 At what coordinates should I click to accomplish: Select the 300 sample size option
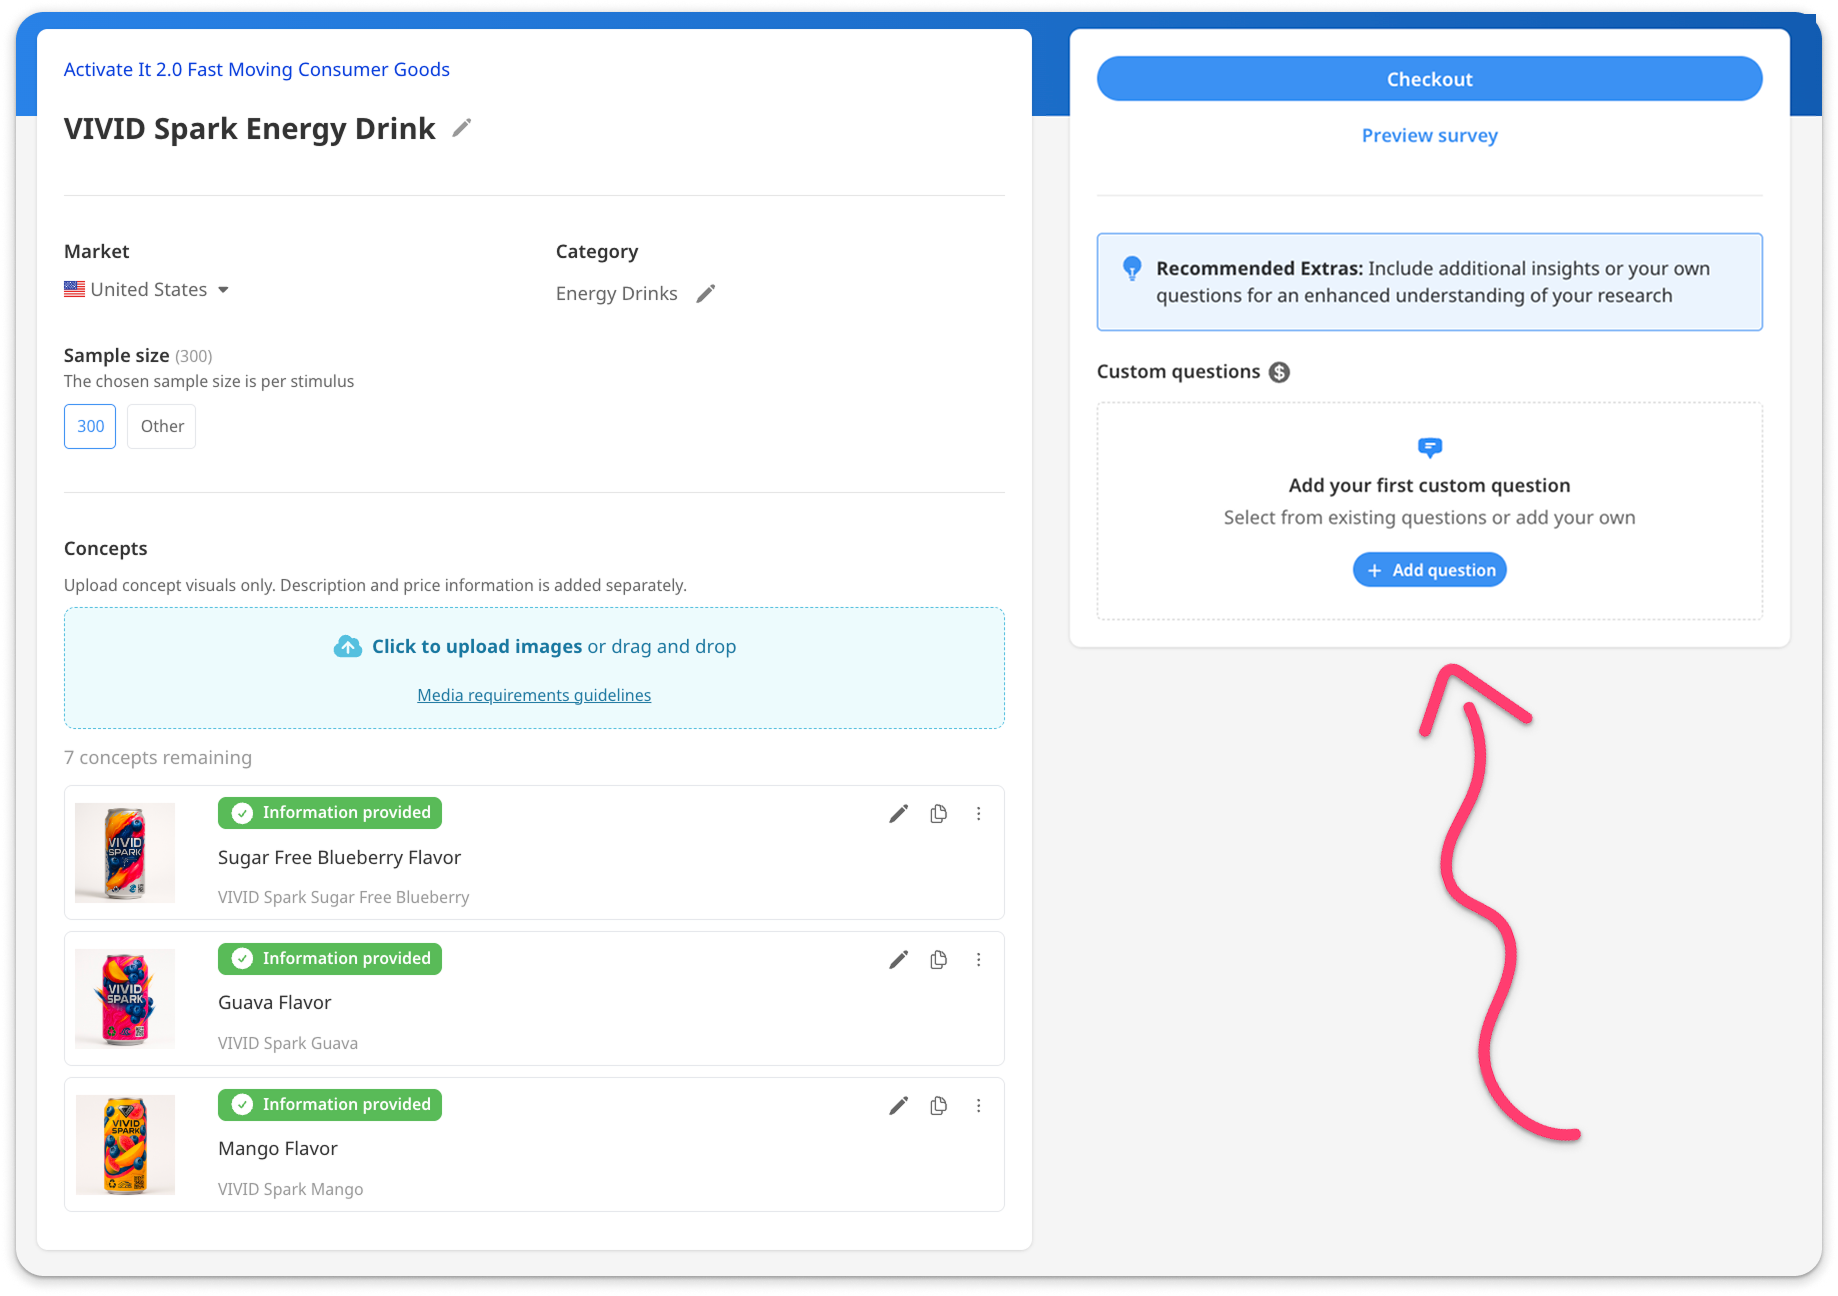pyautogui.click(x=90, y=426)
